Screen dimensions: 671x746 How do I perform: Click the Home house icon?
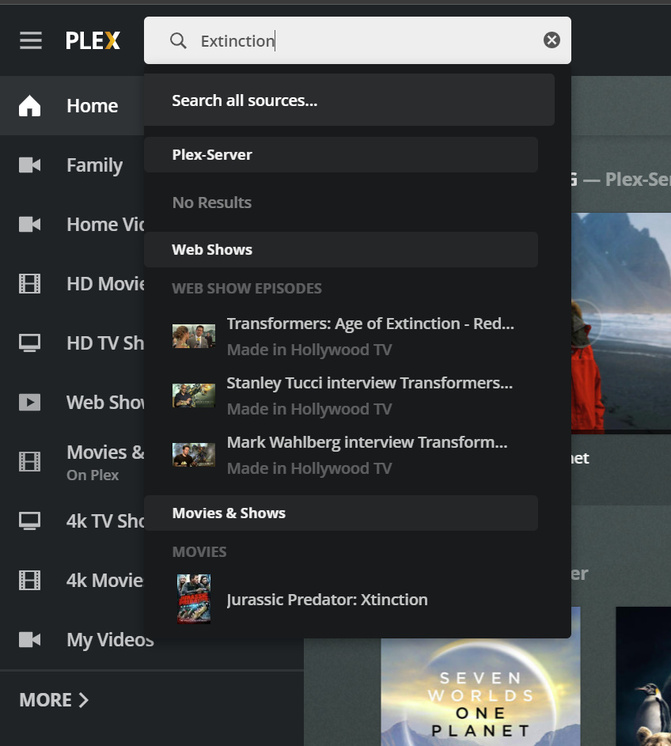pos(30,106)
